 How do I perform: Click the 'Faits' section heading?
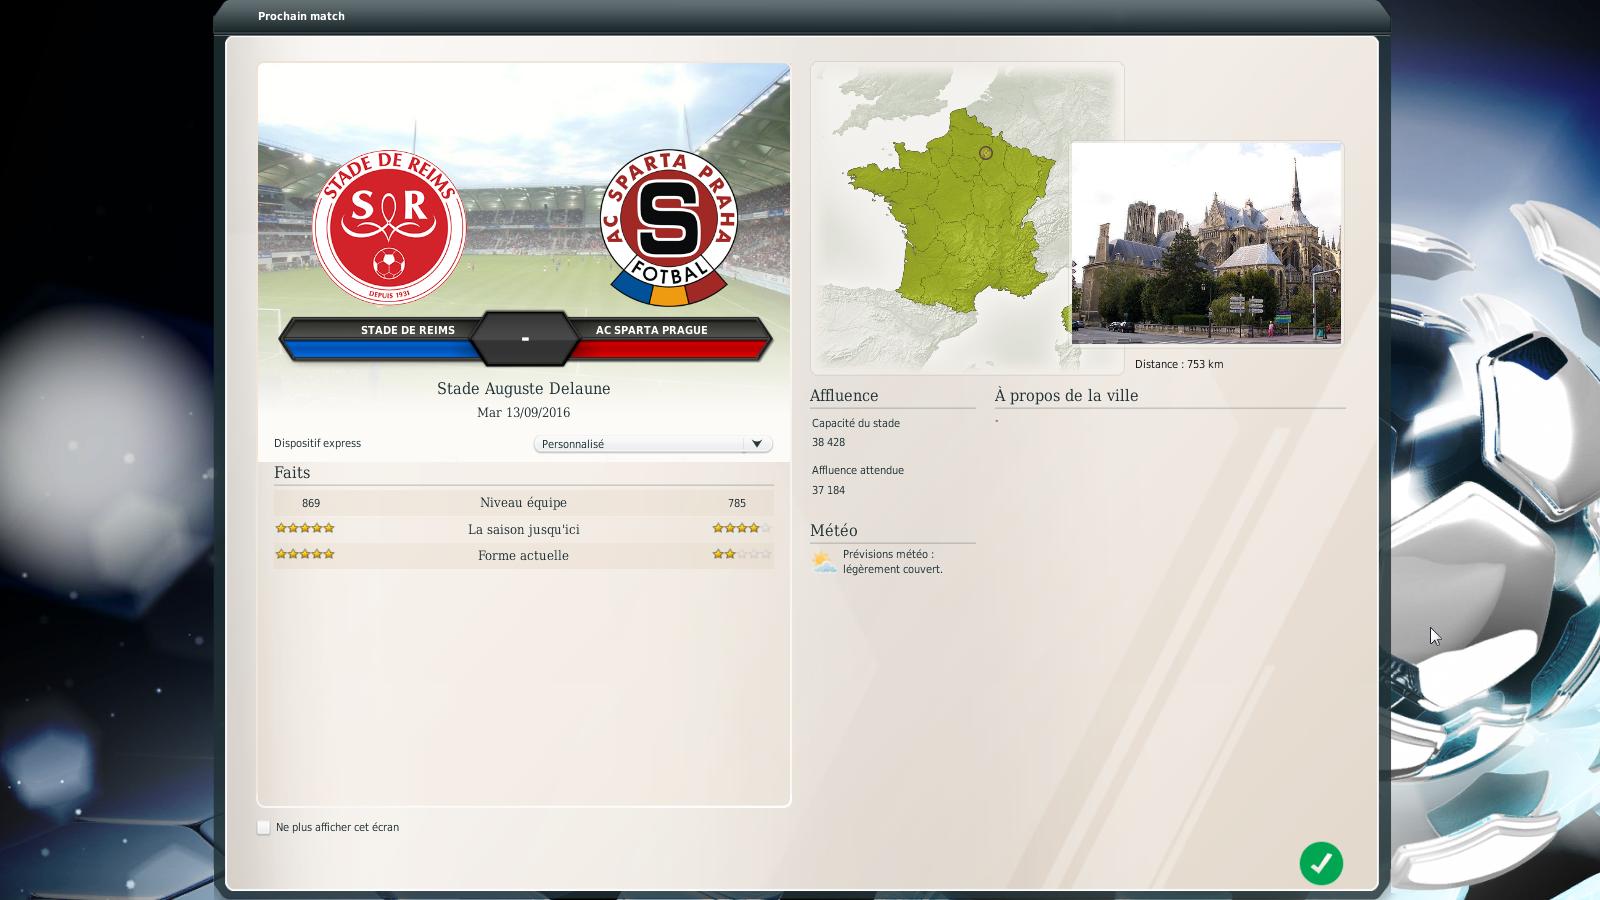[x=292, y=472]
